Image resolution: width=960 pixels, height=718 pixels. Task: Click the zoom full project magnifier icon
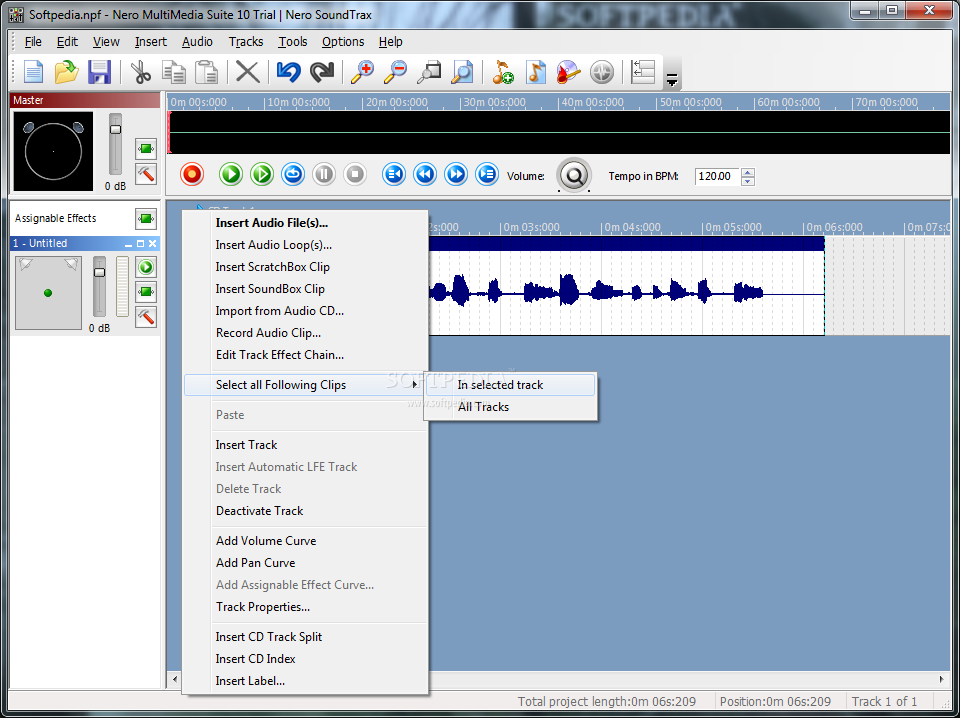[x=462, y=72]
